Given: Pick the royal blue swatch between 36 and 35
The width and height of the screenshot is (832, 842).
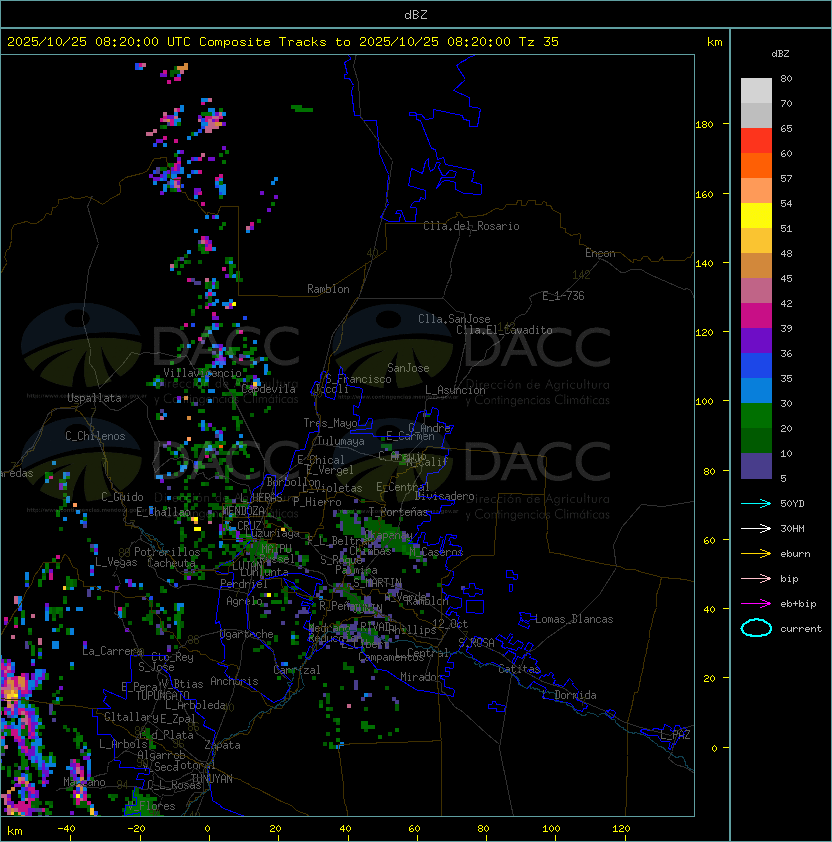Looking at the screenshot, I should [x=756, y=366].
